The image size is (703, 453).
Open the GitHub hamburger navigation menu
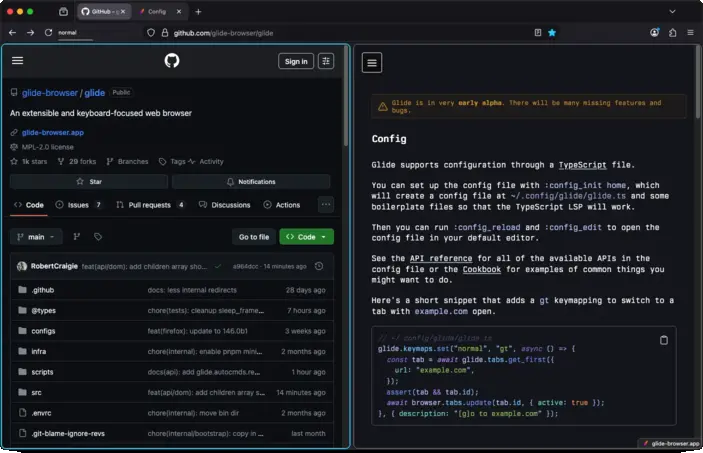[x=17, y=61]
